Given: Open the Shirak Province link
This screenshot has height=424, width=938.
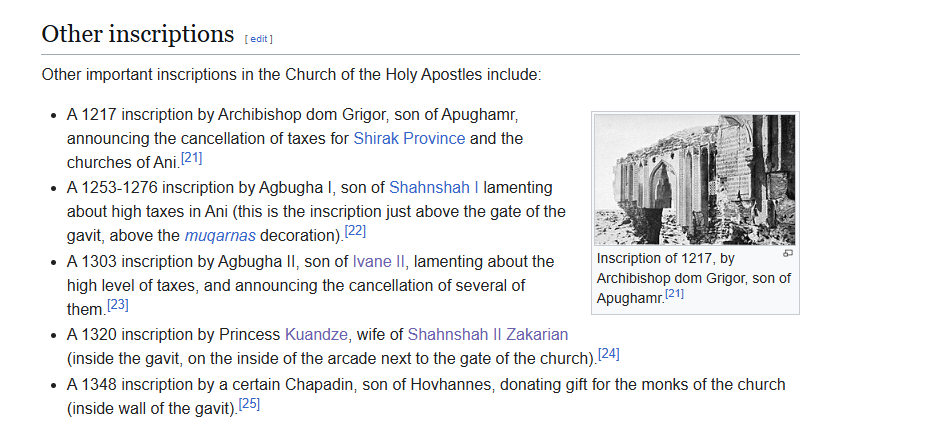Looking at the screenshot, I should point(409,138).
